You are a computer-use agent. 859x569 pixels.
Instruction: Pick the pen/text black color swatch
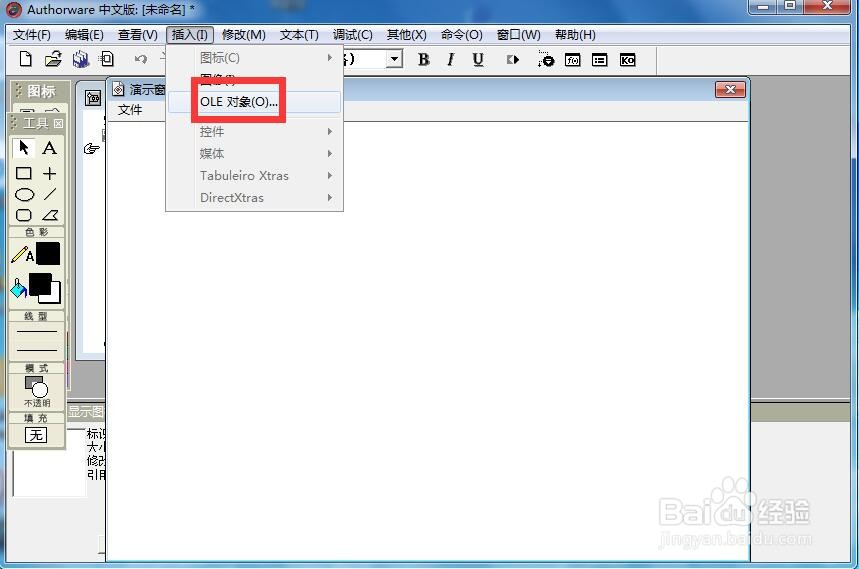pyautogui.click(x=48, y=254)
